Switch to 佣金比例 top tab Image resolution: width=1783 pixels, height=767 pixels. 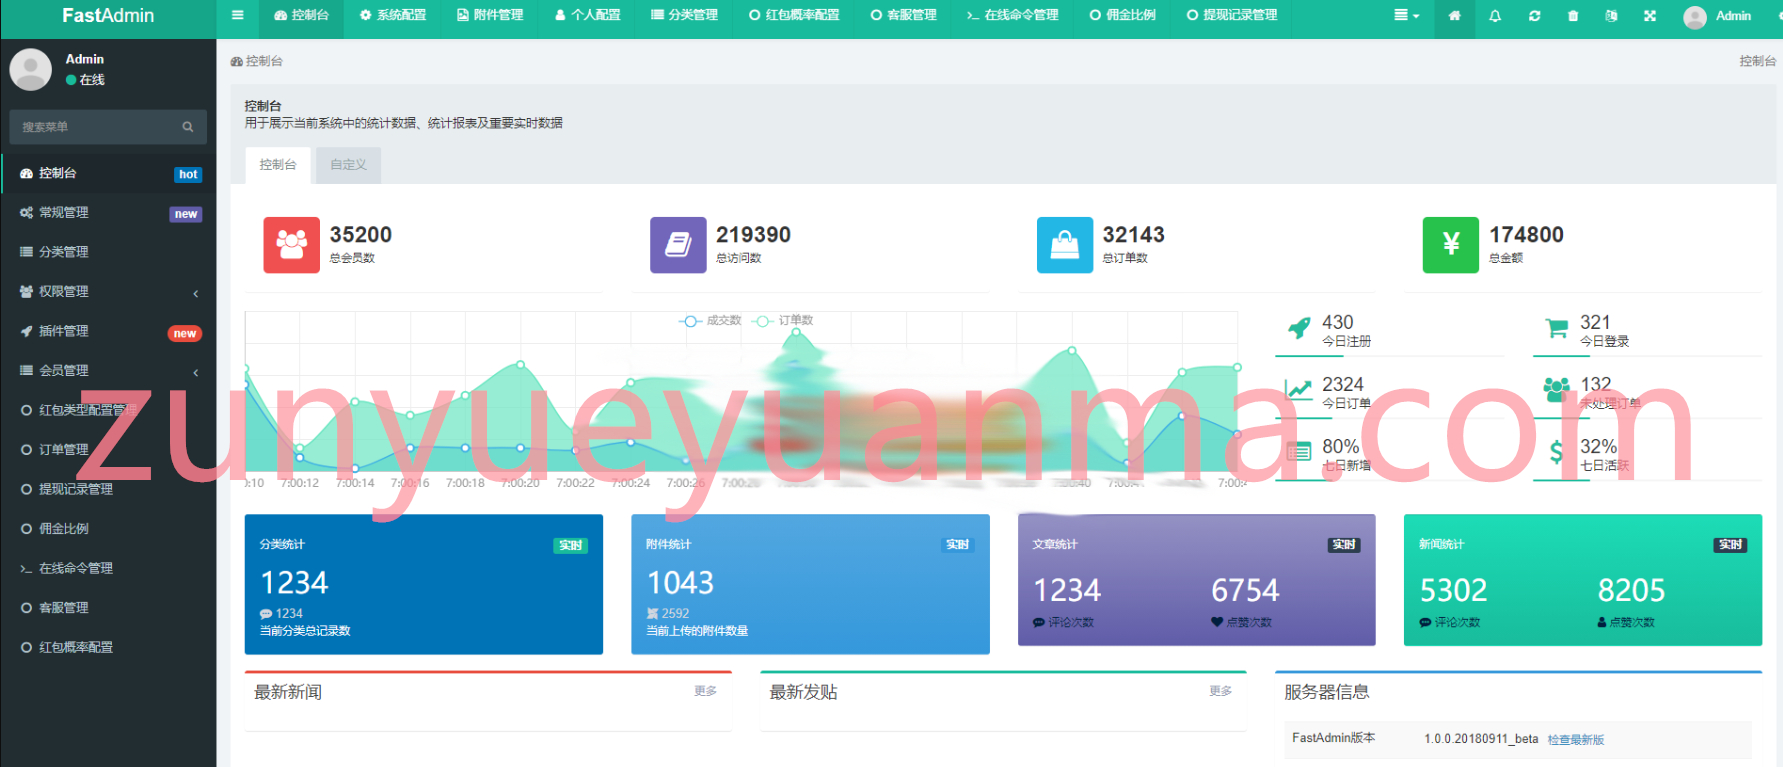tap(1123, 15)
